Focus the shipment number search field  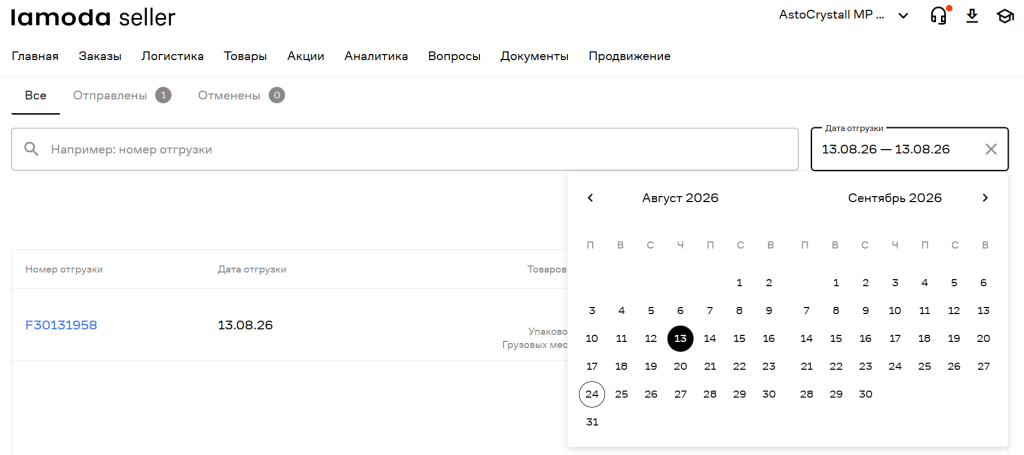405,149
